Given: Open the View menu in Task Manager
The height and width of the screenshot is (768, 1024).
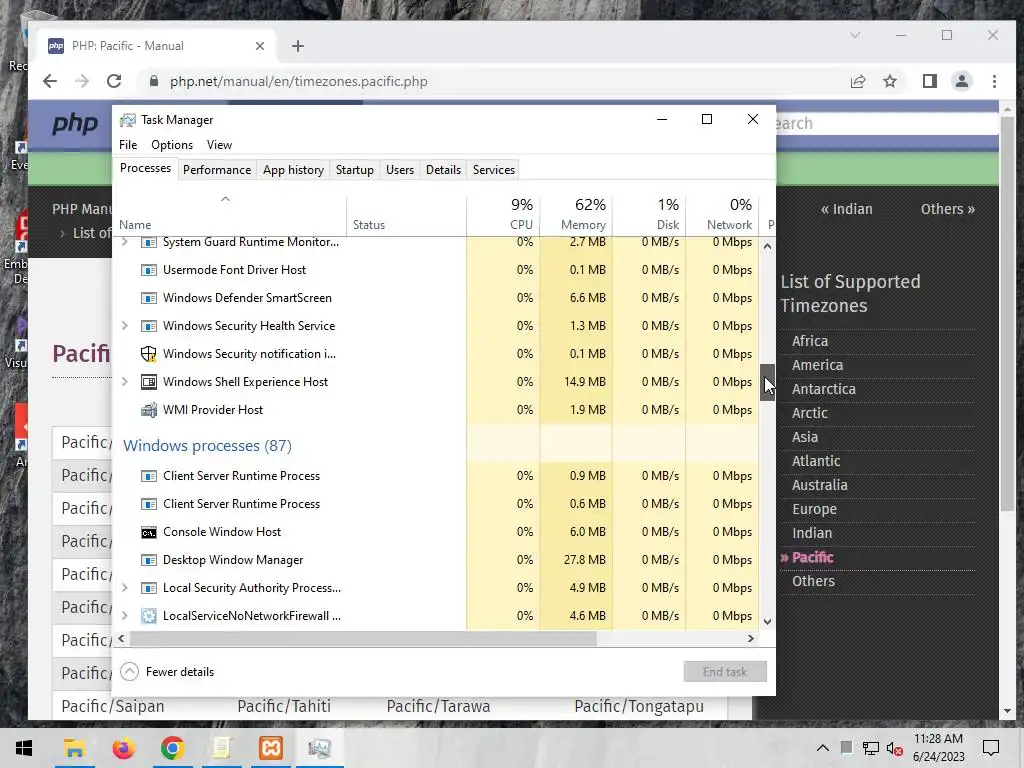Looking at the screenshot, I should coord(219,145).
